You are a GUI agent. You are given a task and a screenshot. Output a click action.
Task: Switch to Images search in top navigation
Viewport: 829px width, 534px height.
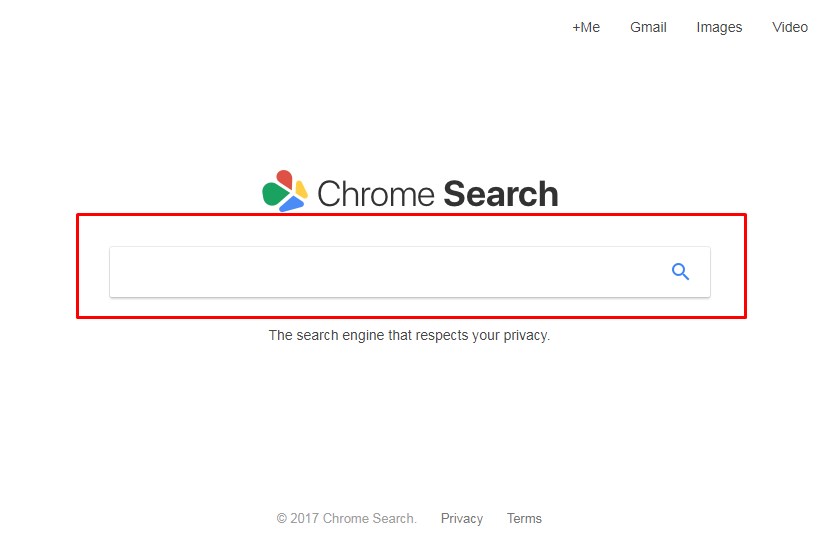coord(719,27)
